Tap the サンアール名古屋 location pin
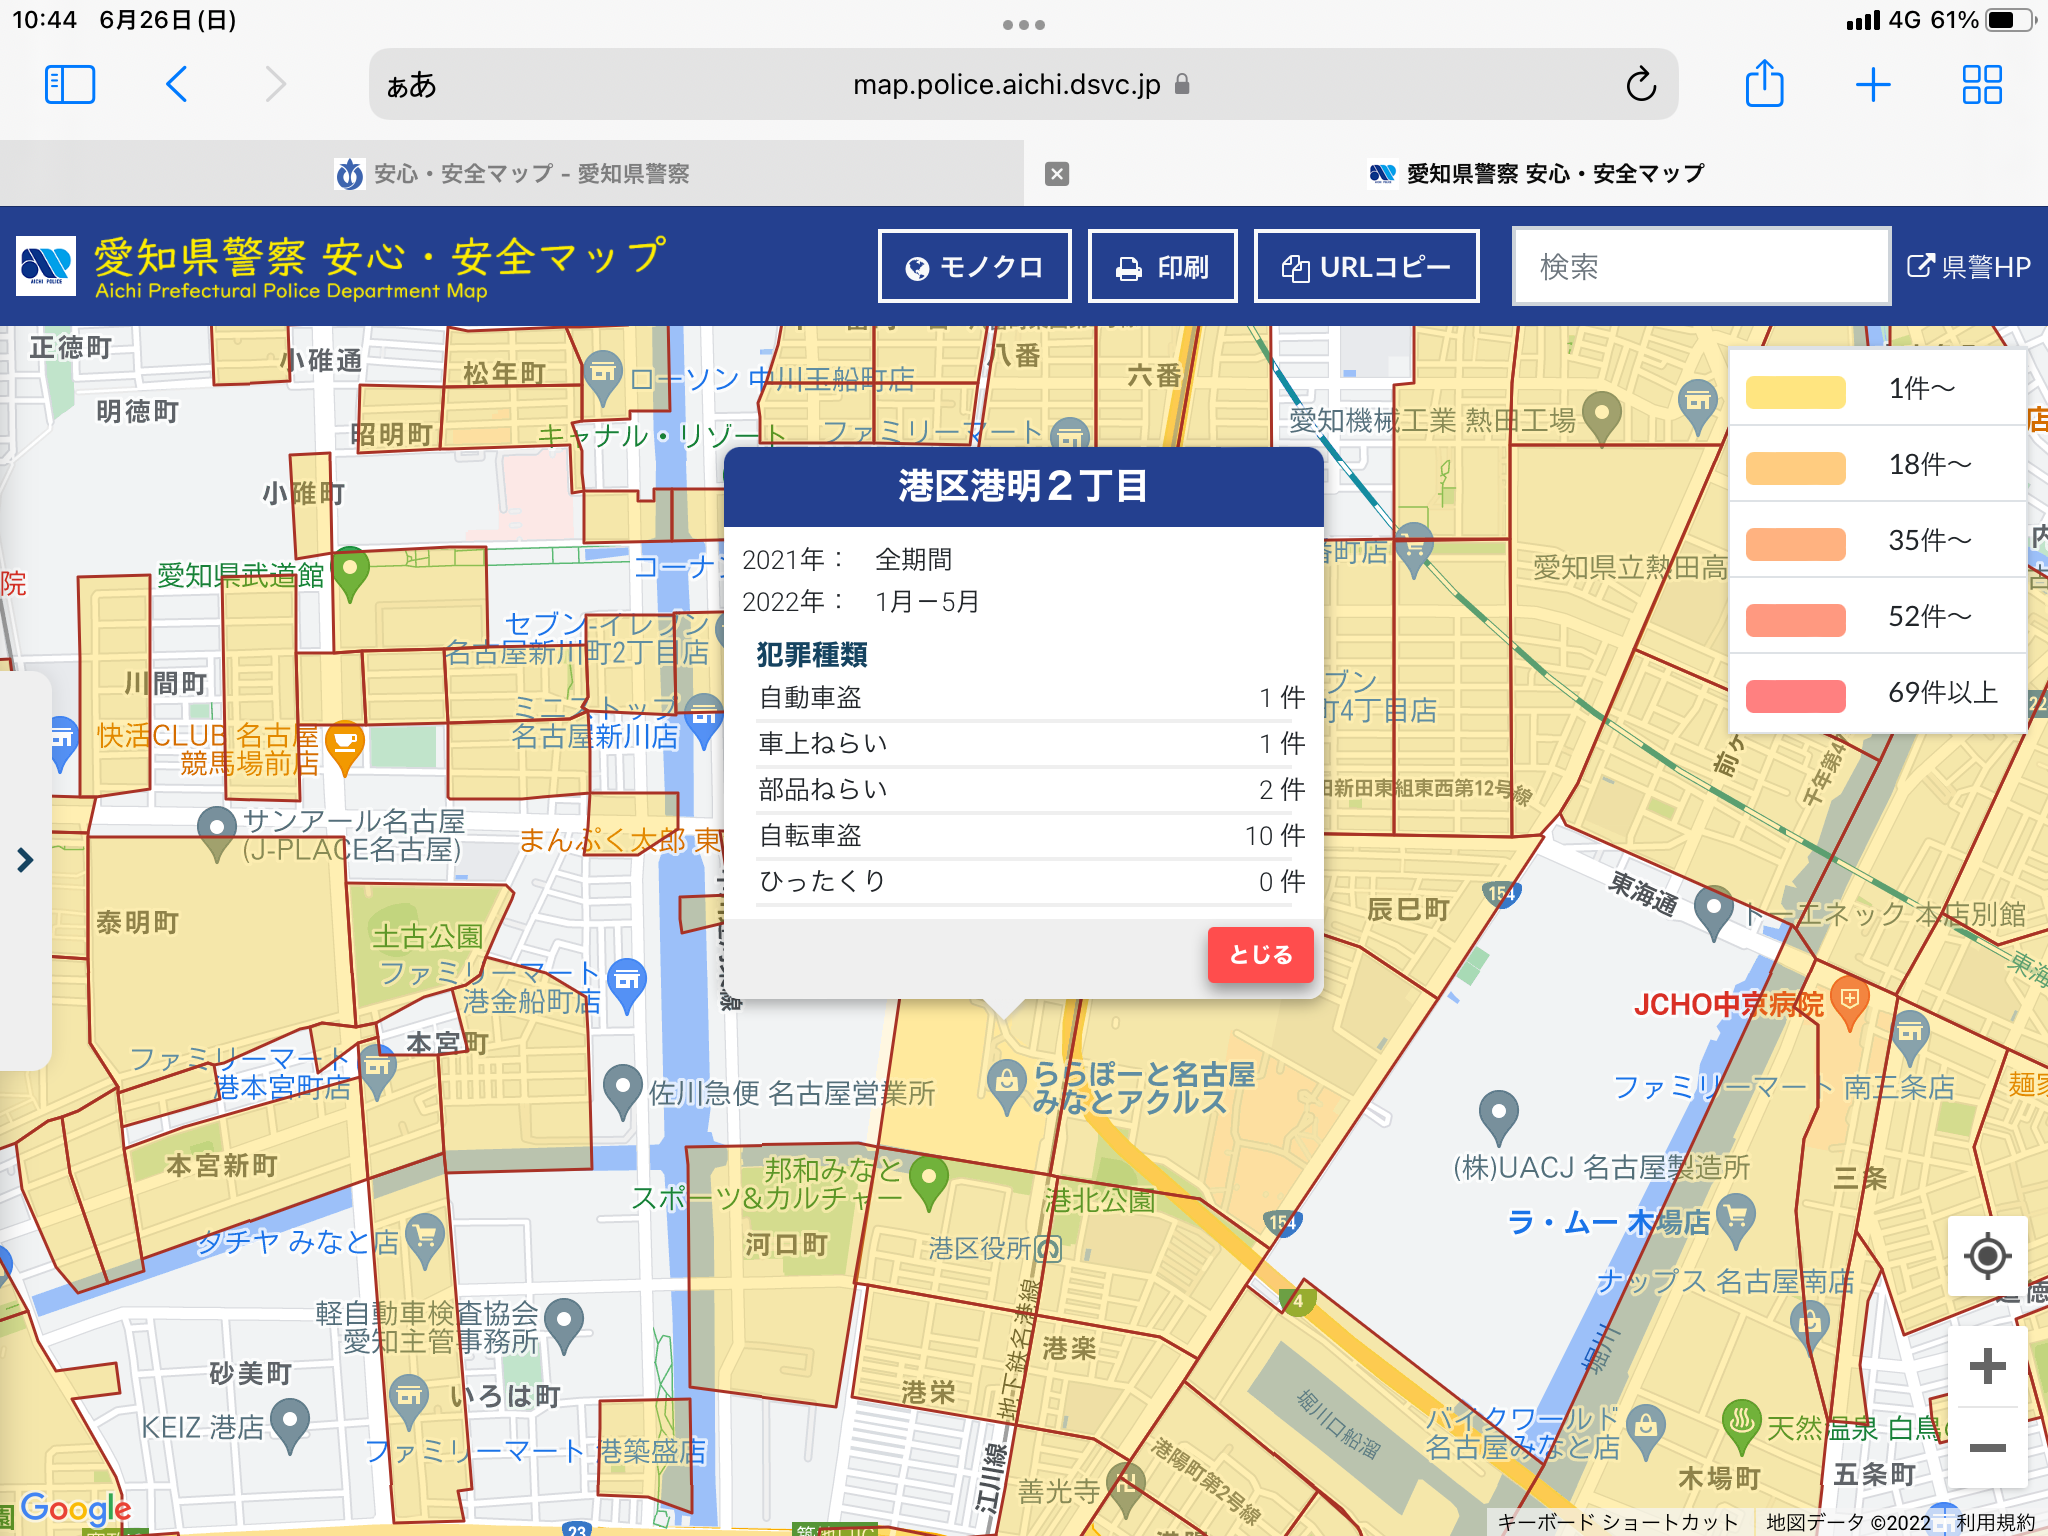The image size is (2048, 1536). [x=217, y=832]
